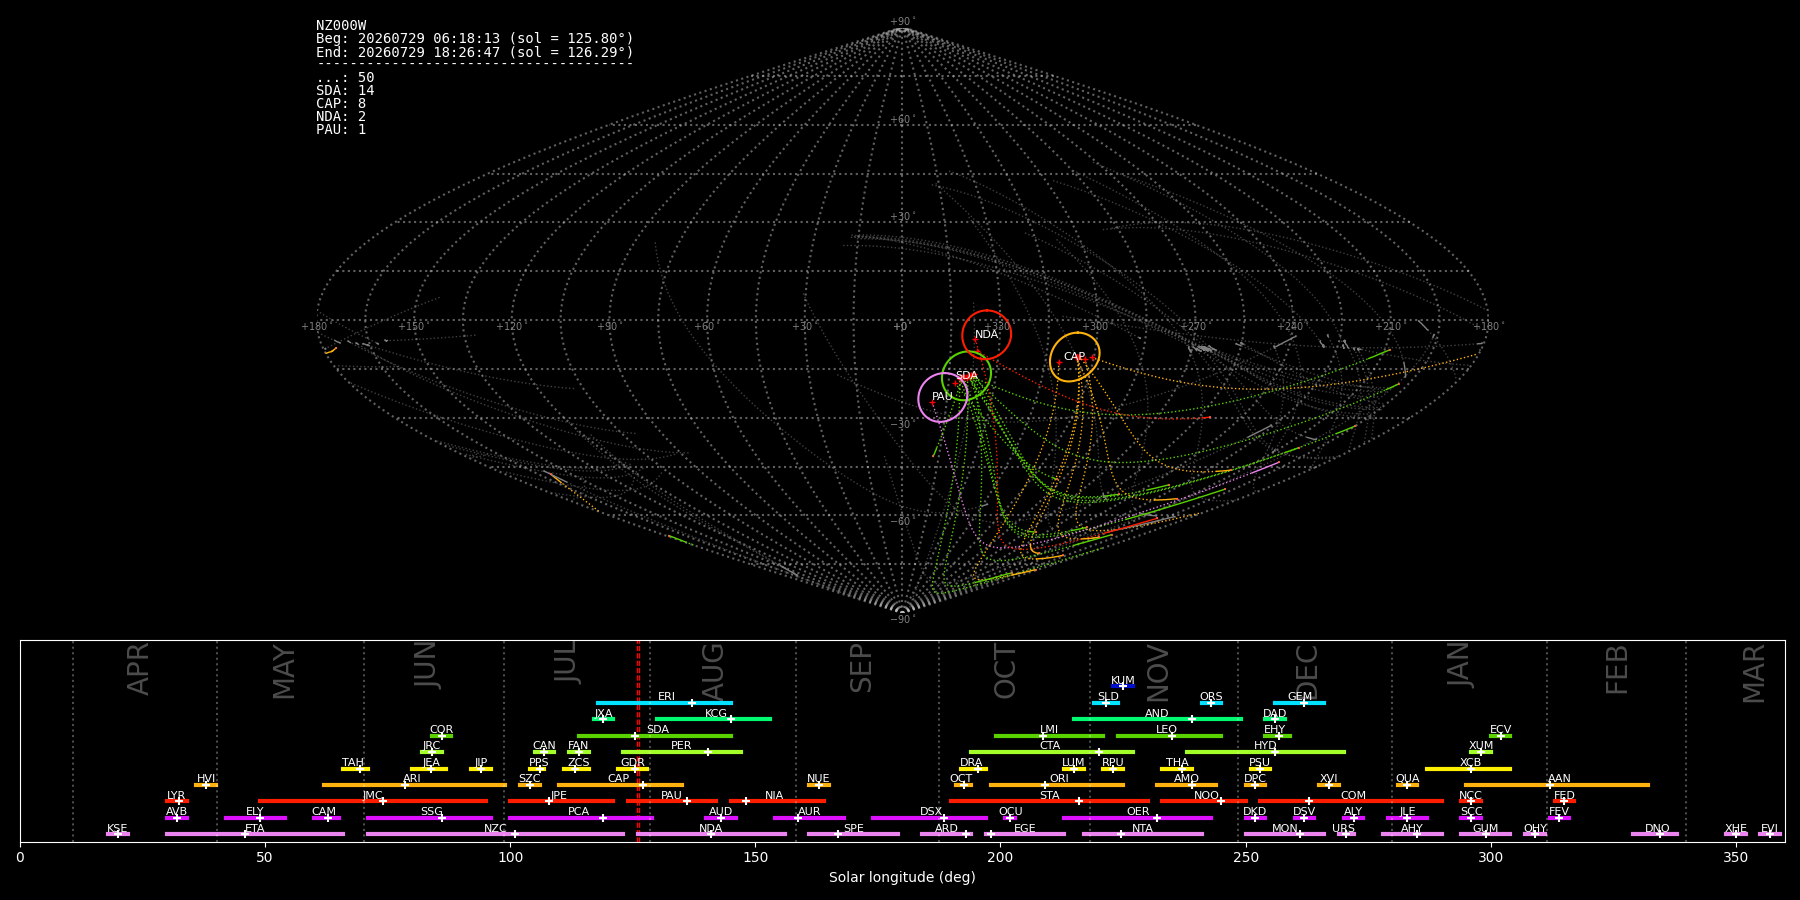
Task: Click the PER shower bar in timeline
Action: pyautogui.click(x=682, y=752)
